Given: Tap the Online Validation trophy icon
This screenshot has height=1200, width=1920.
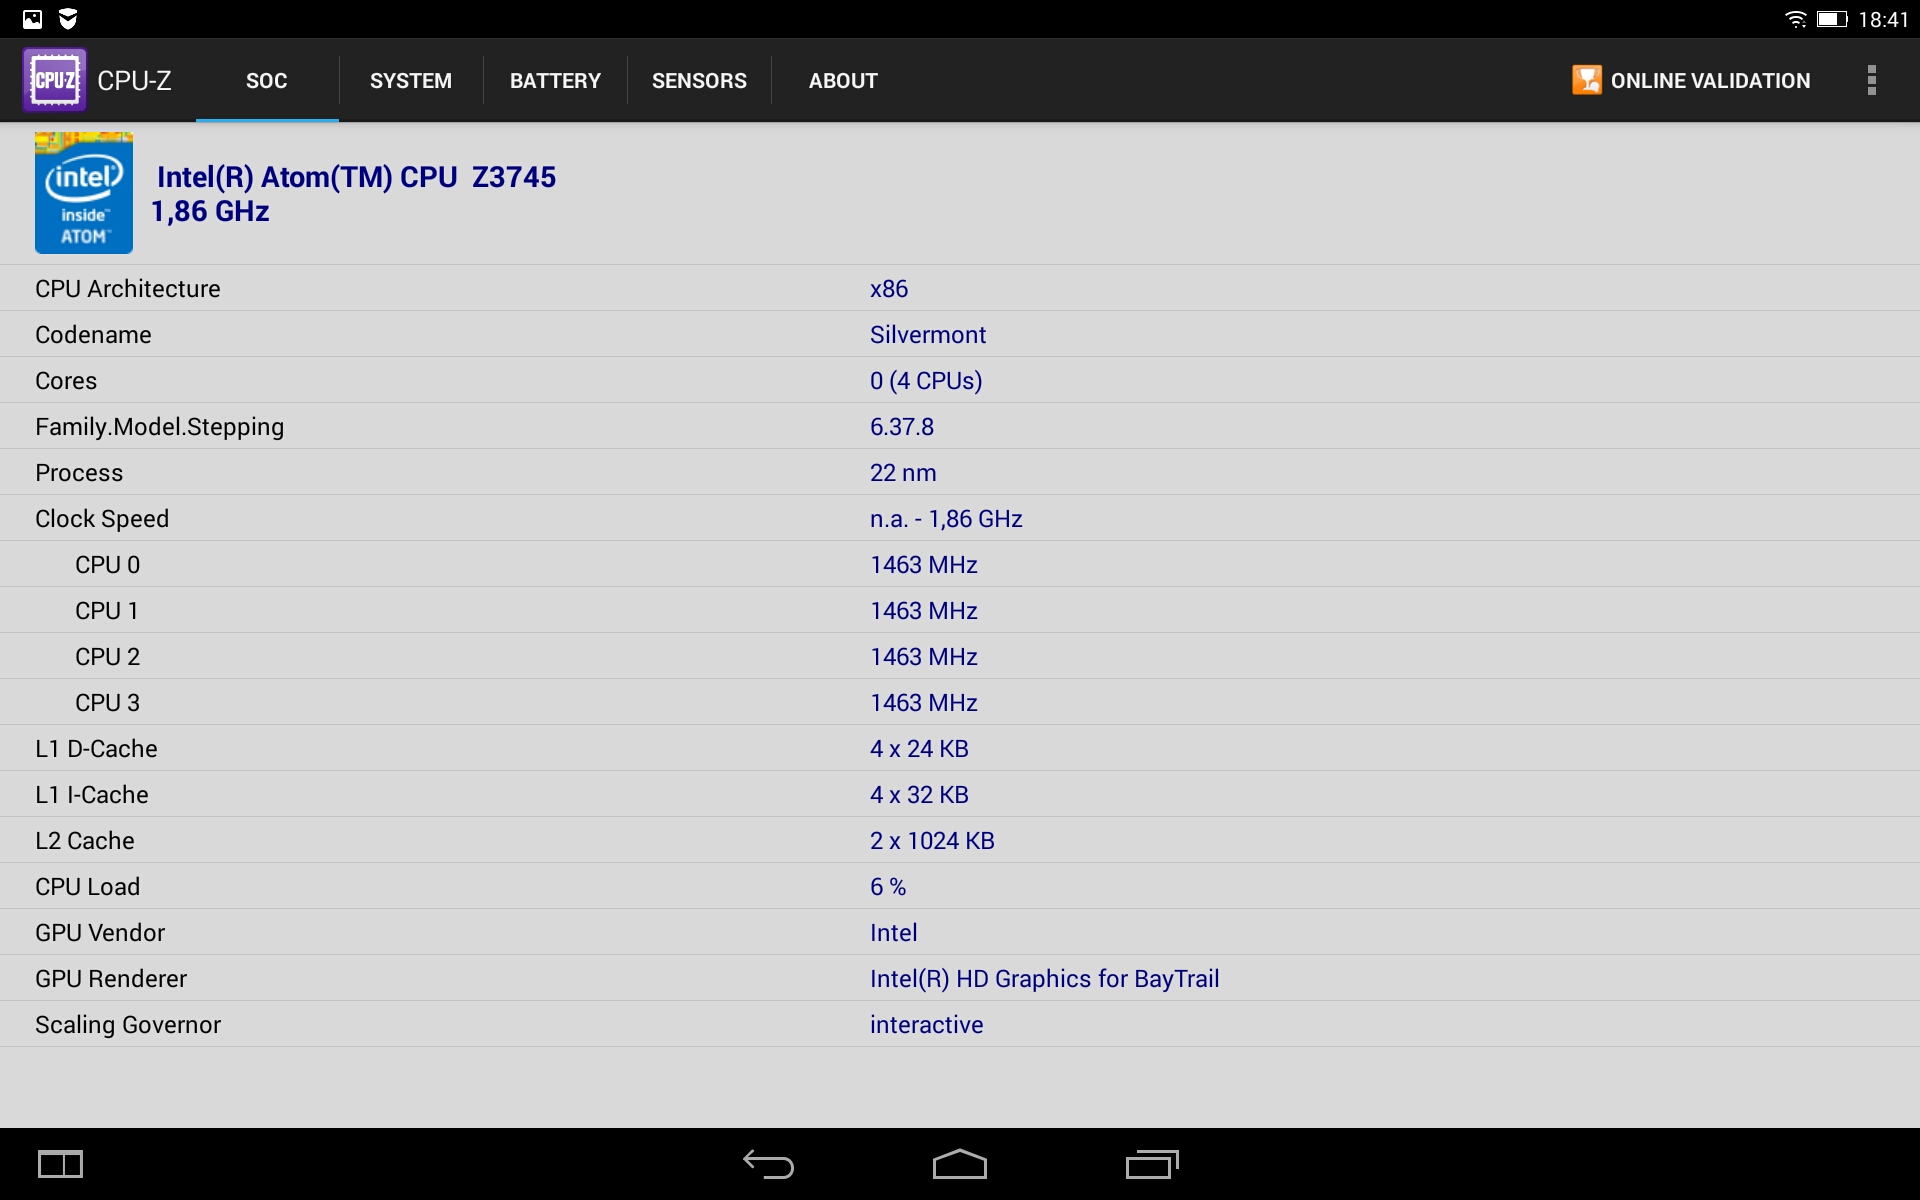Looking at the screenshot, I should pyautogui.click(x=1586, y=80).
